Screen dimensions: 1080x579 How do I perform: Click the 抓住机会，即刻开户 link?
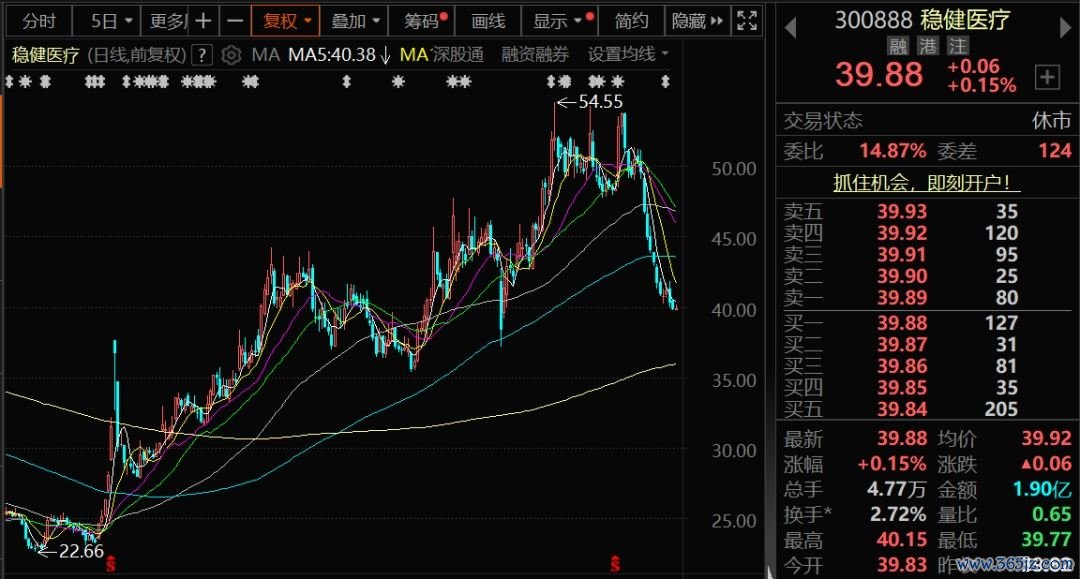927,183
